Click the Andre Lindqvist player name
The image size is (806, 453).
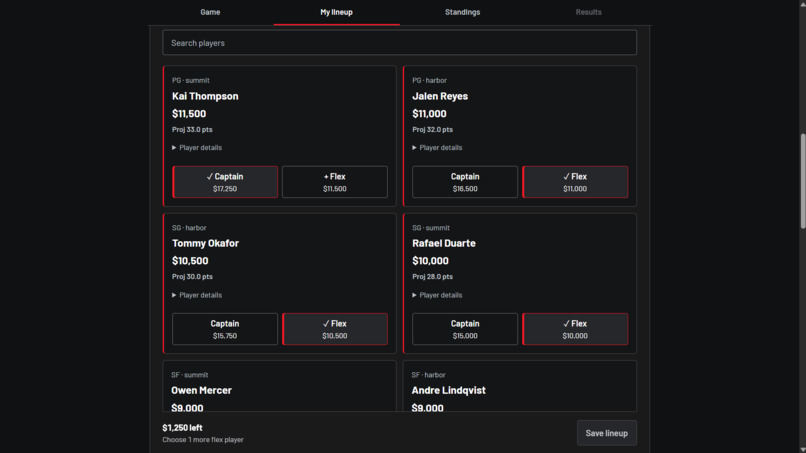(x=448, y=390)
